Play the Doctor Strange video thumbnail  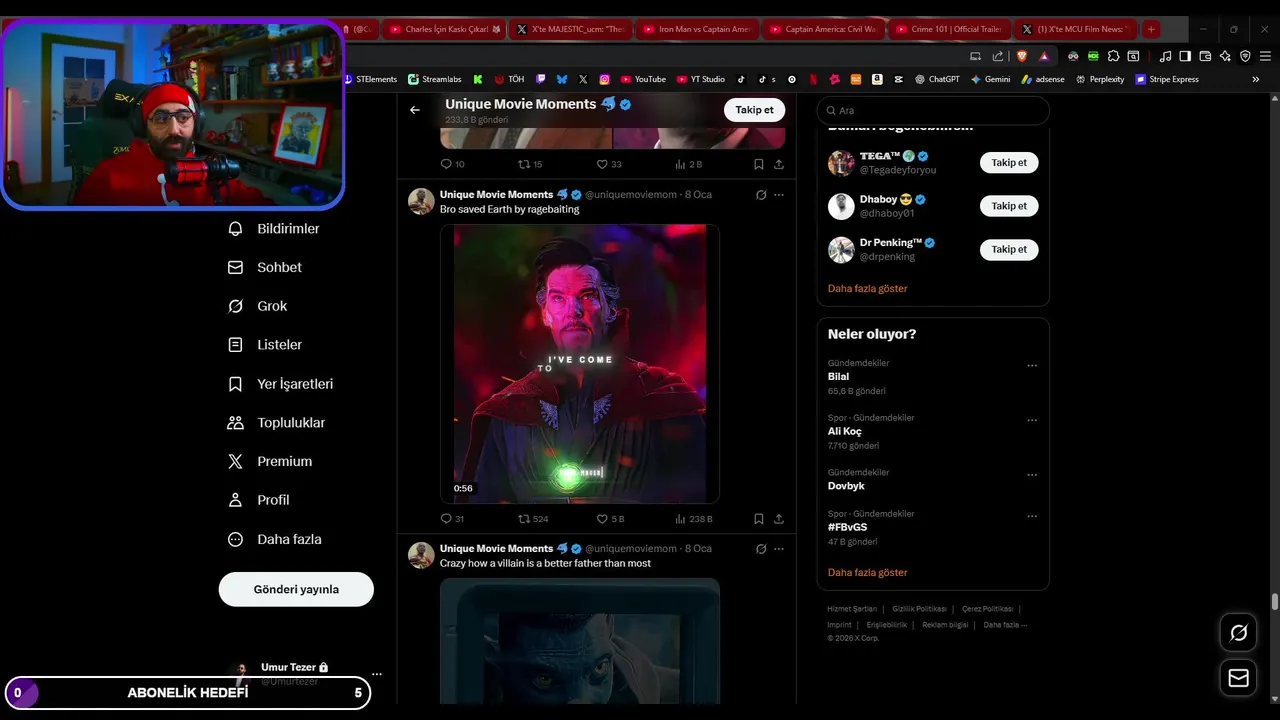[580, 364]
